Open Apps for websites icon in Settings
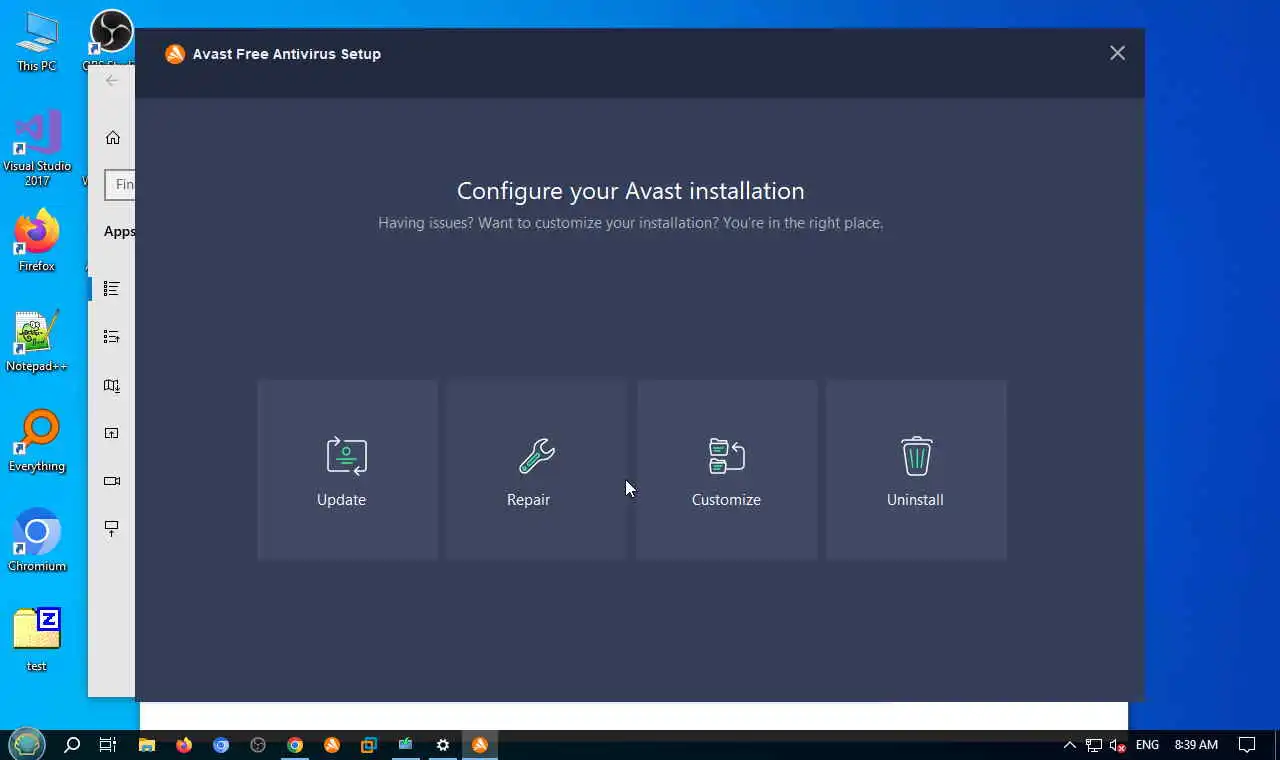The image size is (1280, 760). [111, 433]
